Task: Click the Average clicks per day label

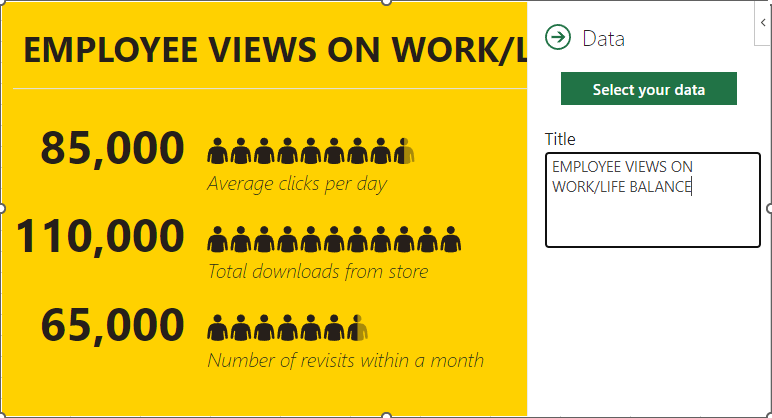Action: (296, 184)
